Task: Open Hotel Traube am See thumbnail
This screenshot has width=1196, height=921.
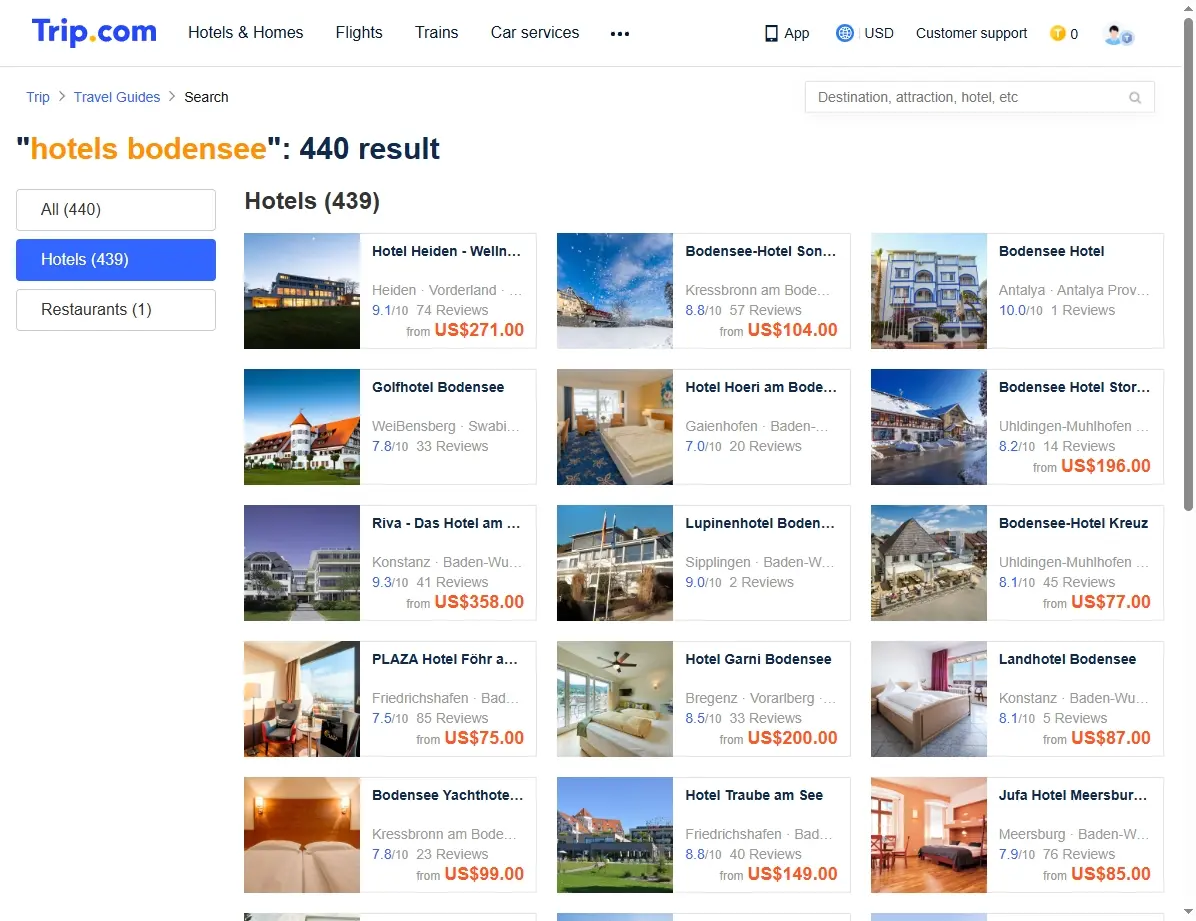Action: click(x=615, y=835)
